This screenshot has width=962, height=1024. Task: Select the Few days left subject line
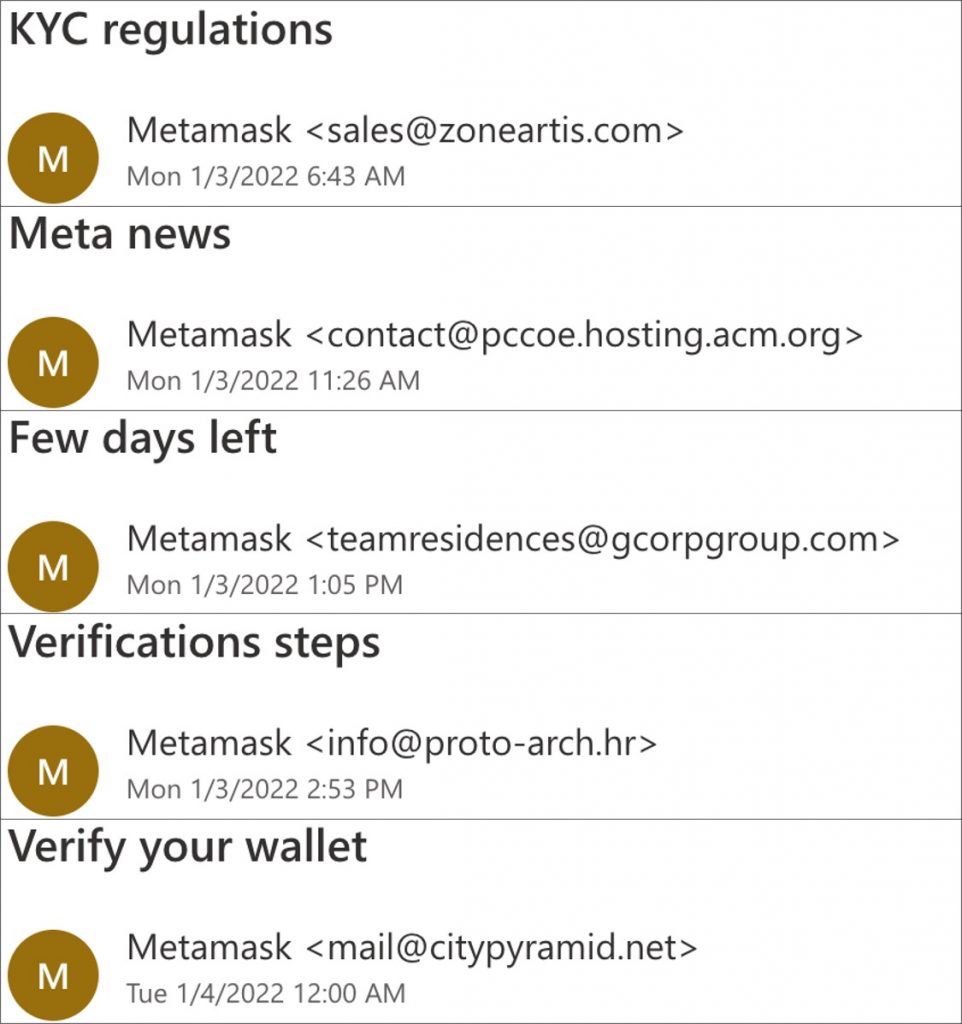point(143,439)
